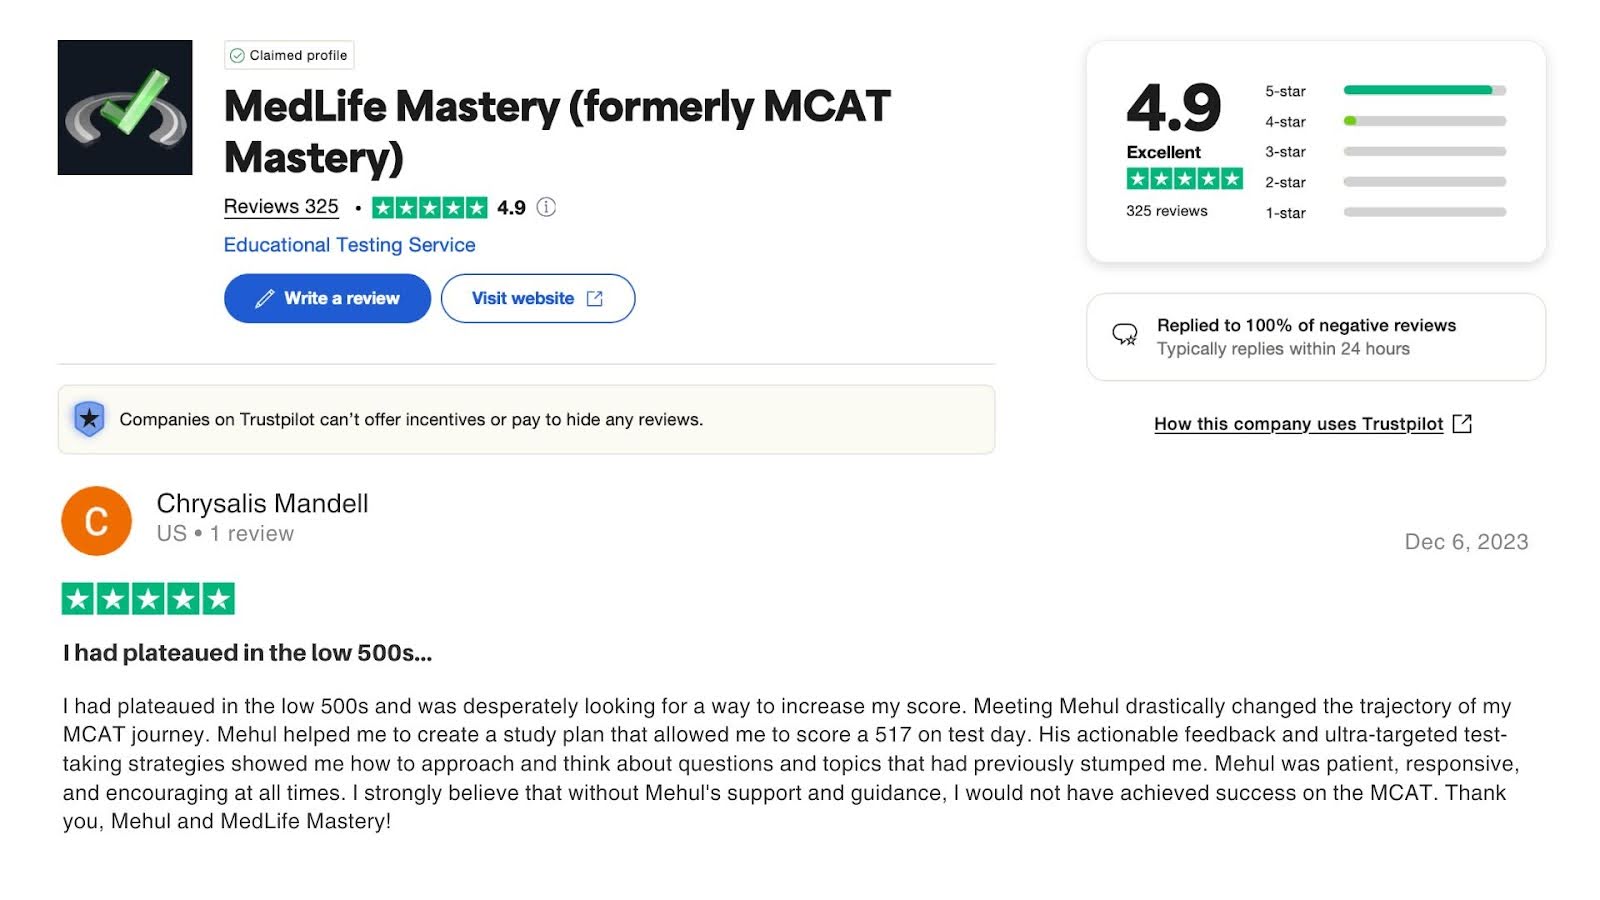Open the Reviews 325 link
The image size is (1600, 900).
pyautogui.click(x=281, y=207)
